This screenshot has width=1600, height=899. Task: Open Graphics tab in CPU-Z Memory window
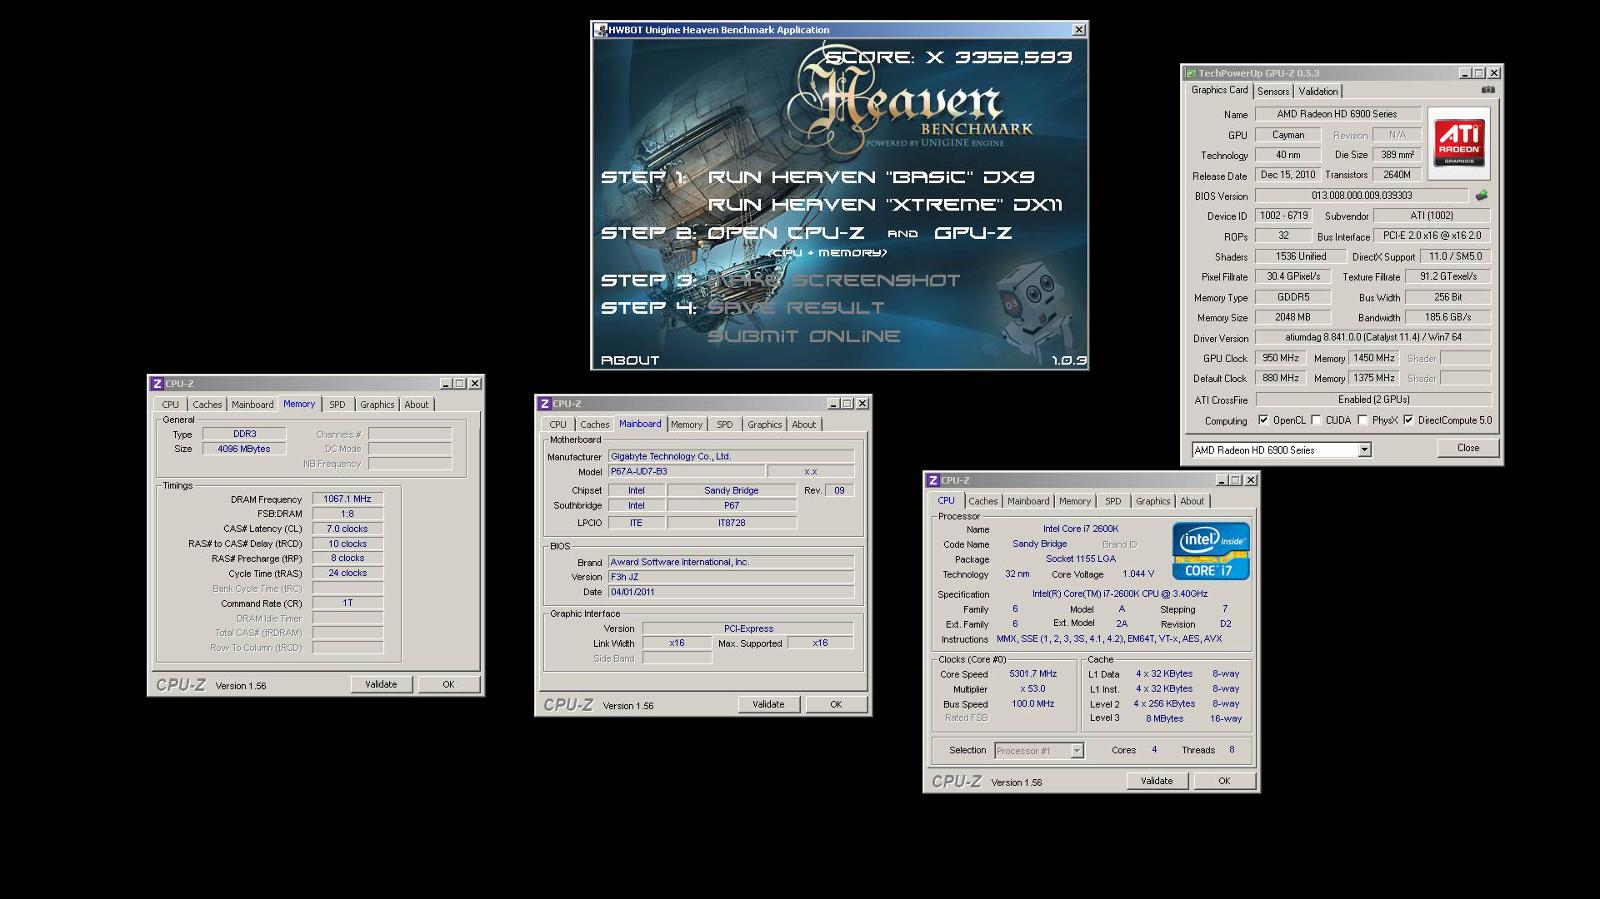377,405
